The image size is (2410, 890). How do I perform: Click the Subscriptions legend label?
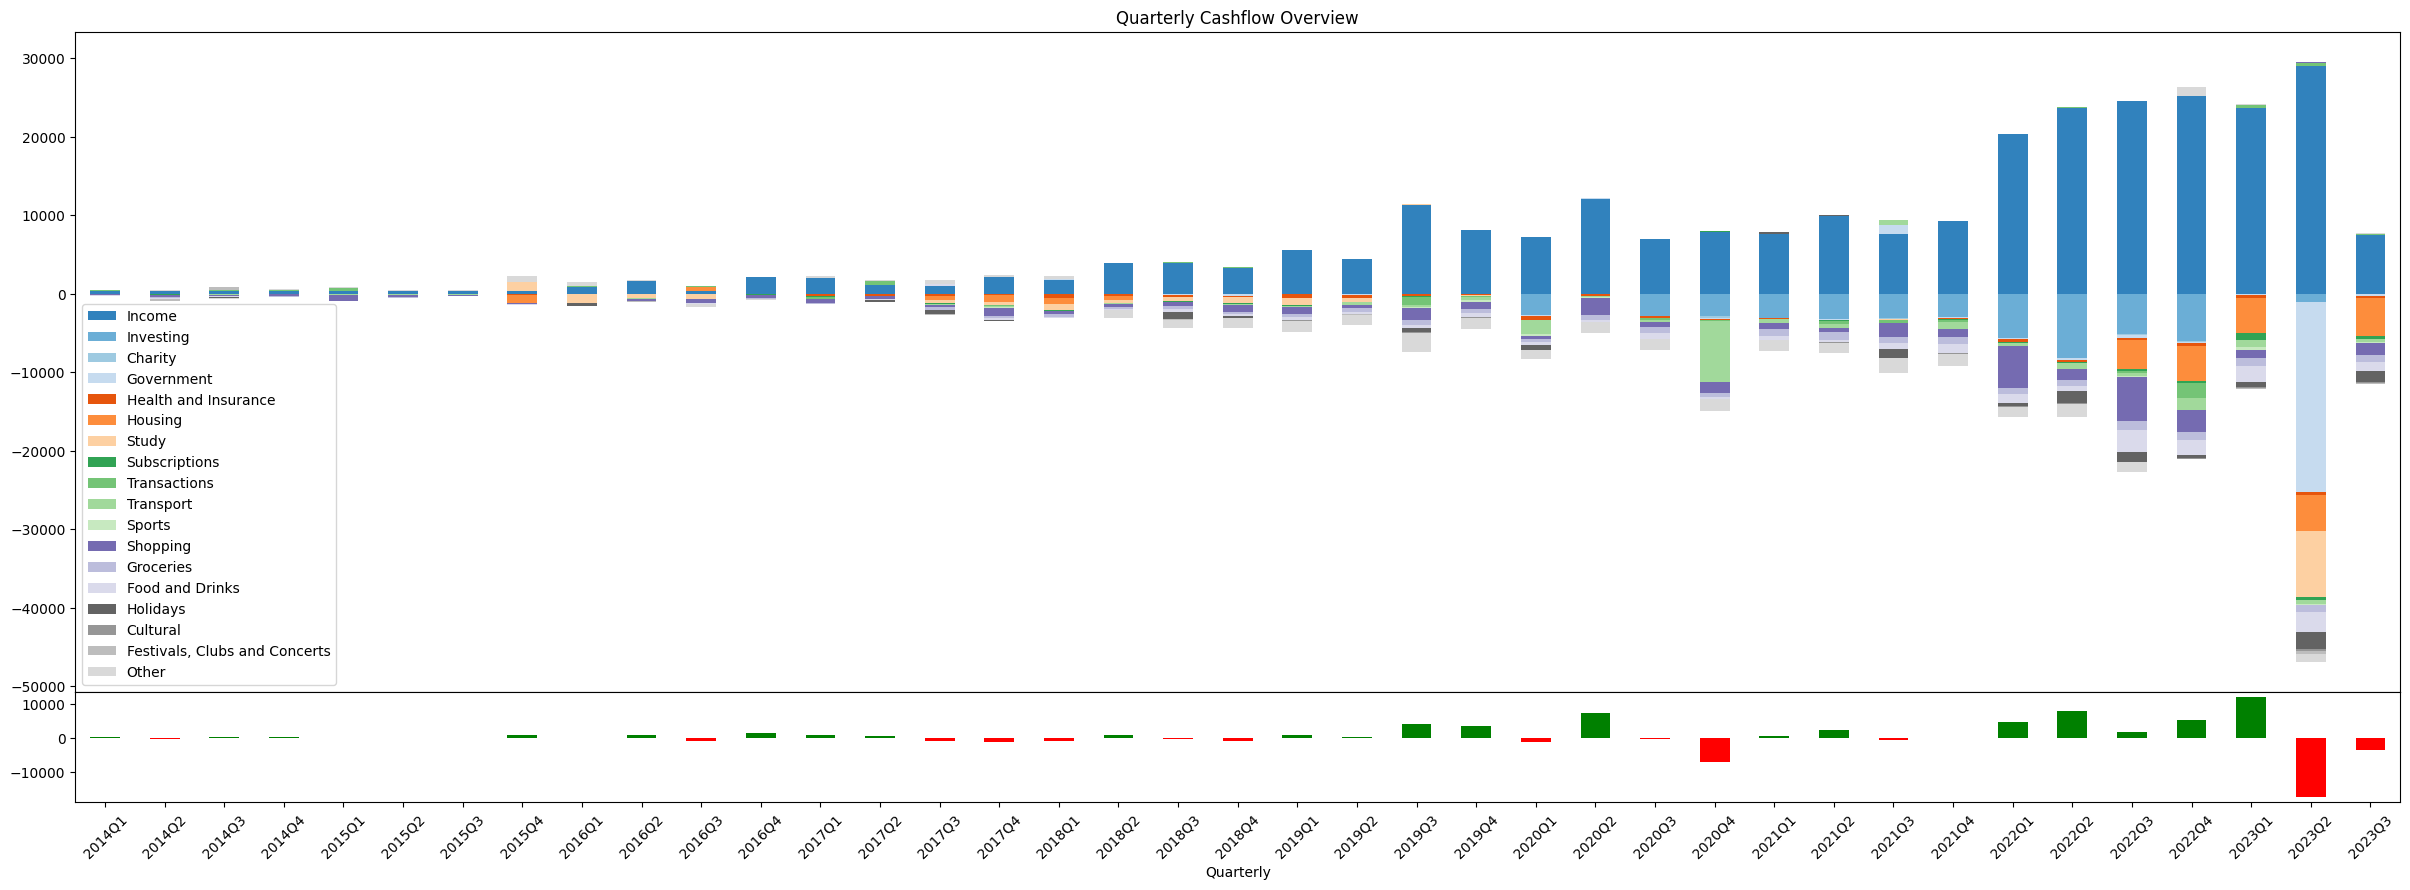click(173, 462)
